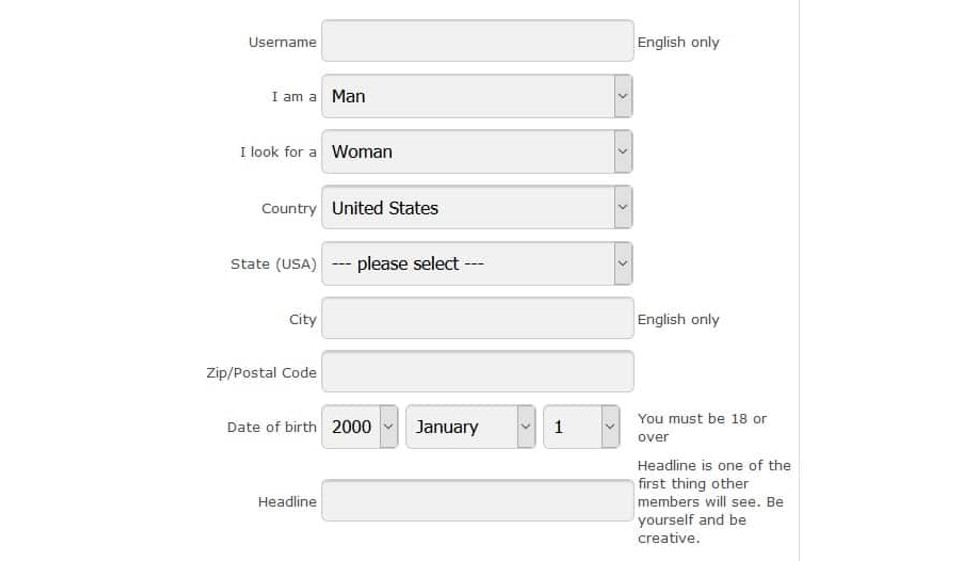
Task: Click into the Zip/Postal Code field
Action: [x=477, y=372]
